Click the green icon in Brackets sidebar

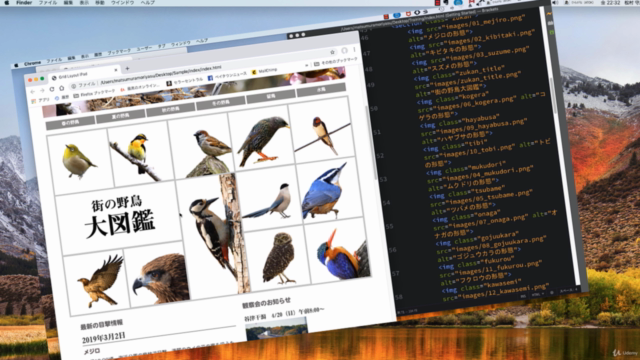coord(551,32)
